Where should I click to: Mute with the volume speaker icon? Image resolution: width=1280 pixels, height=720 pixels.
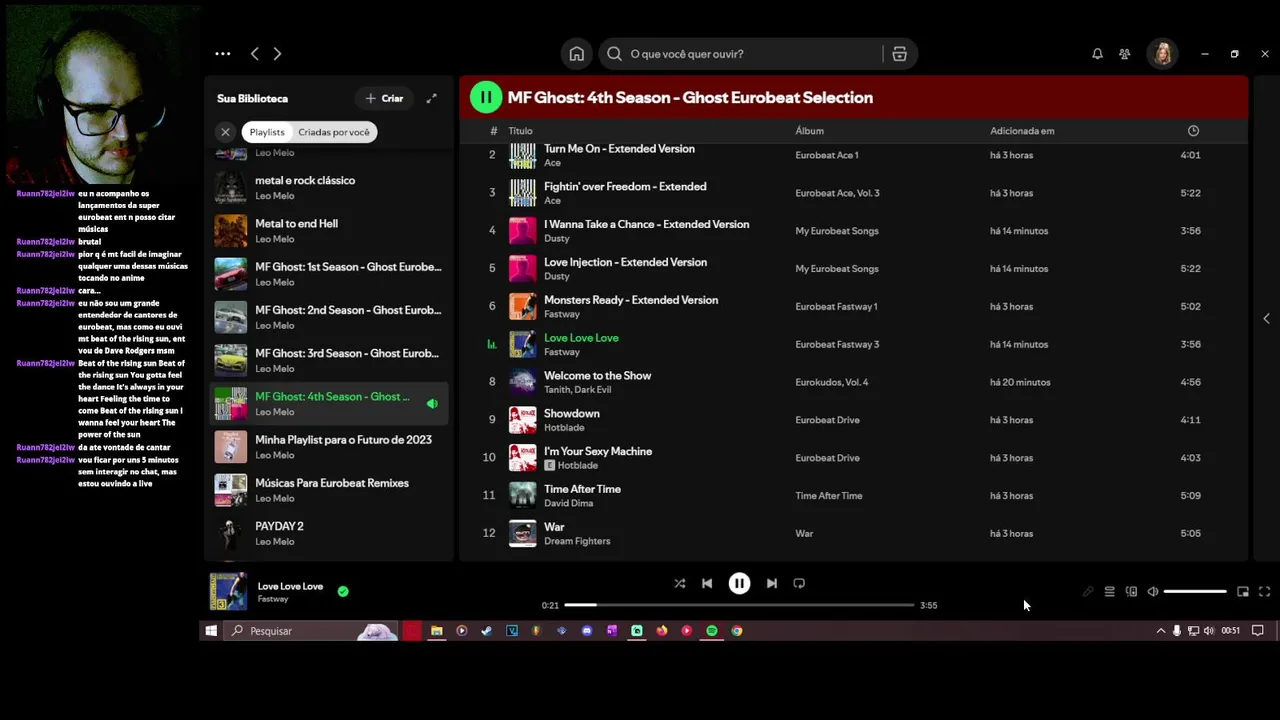tap(1153, 592)
